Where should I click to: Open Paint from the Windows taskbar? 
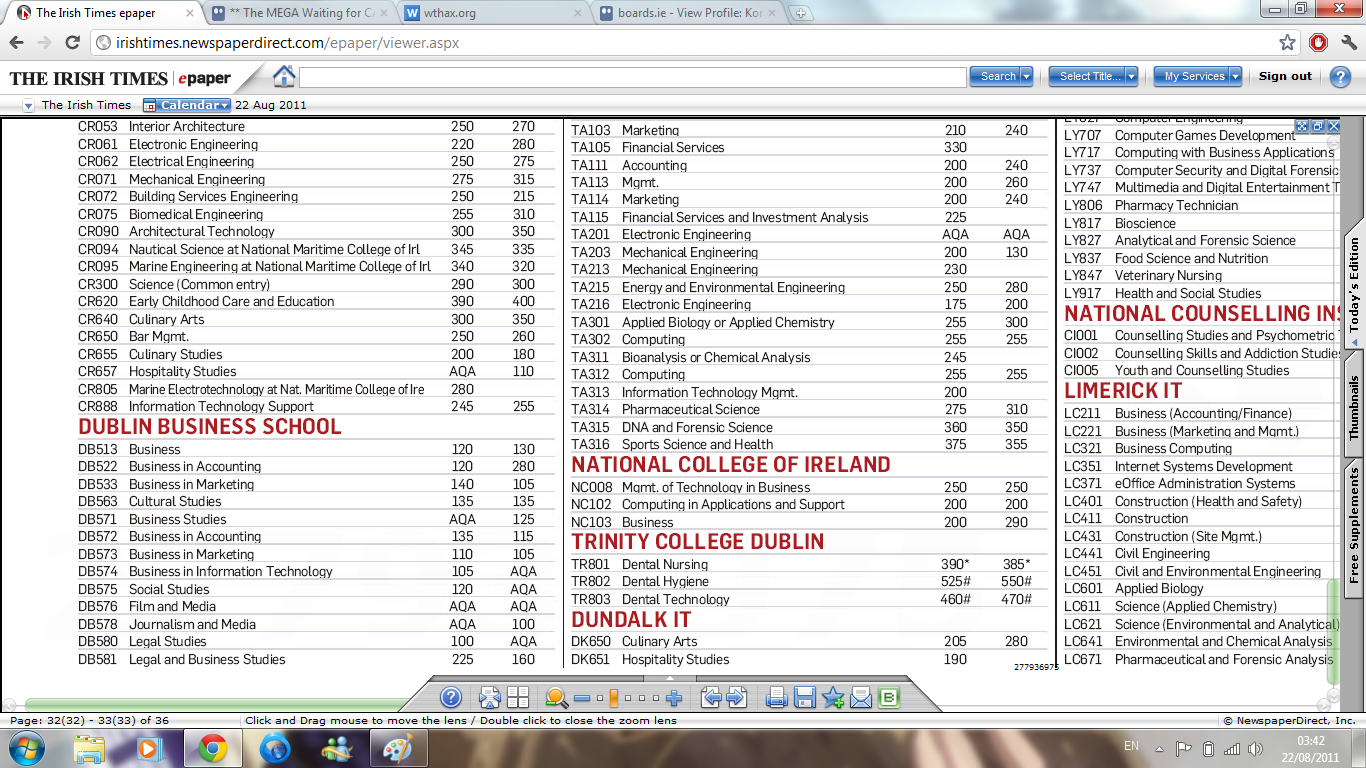(398, 747)
